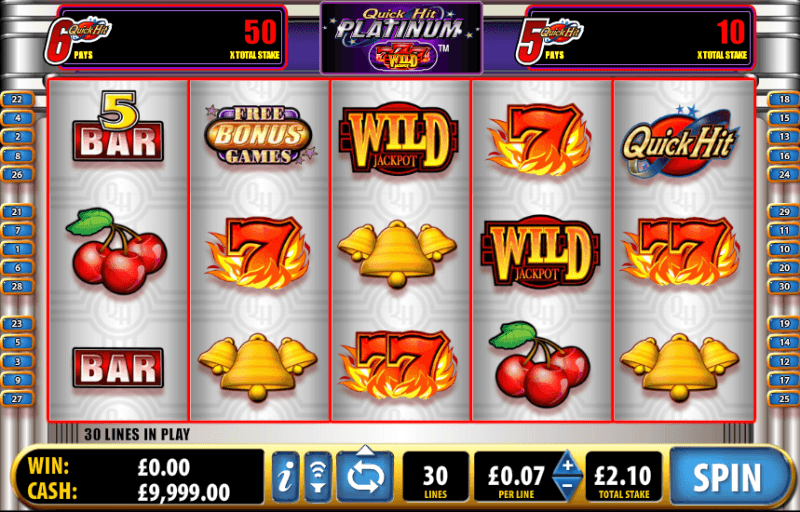Highlight payline number 25
This screenshot has height=512, width=800.
pyautogui.click(x=784, y=399)
